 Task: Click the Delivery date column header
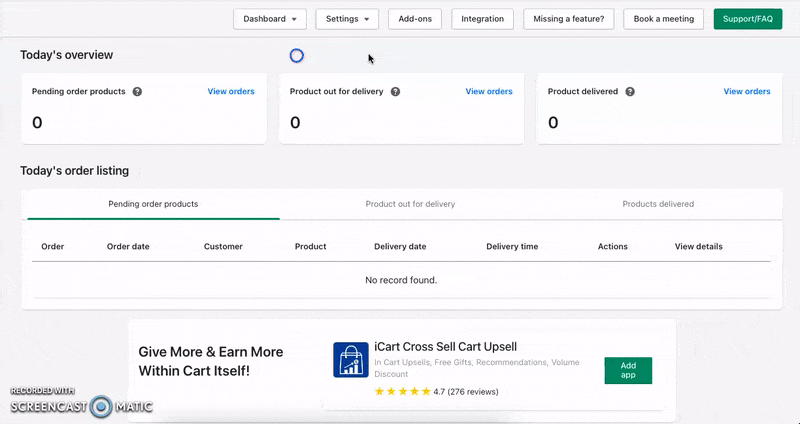pos(400,246)
